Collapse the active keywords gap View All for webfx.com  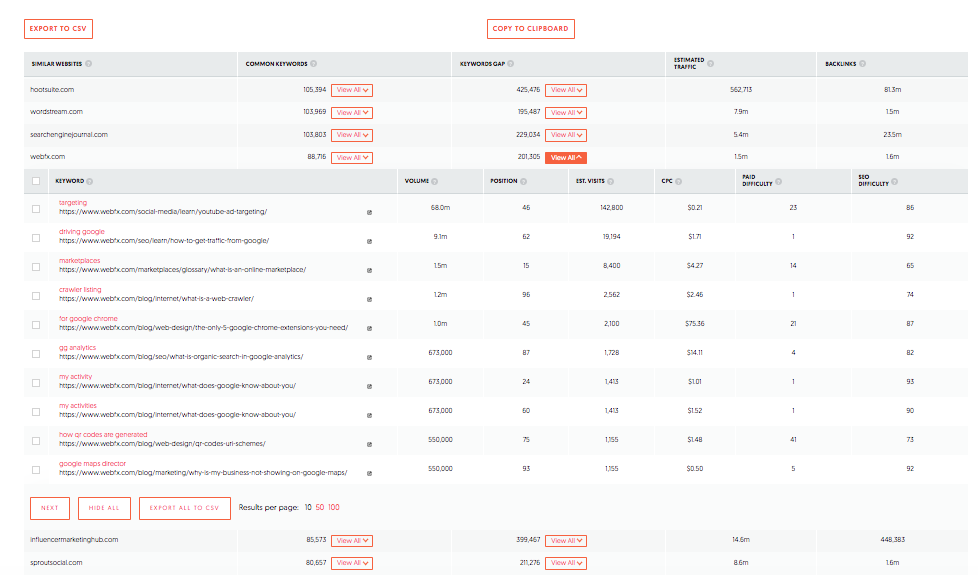[565, 157]
